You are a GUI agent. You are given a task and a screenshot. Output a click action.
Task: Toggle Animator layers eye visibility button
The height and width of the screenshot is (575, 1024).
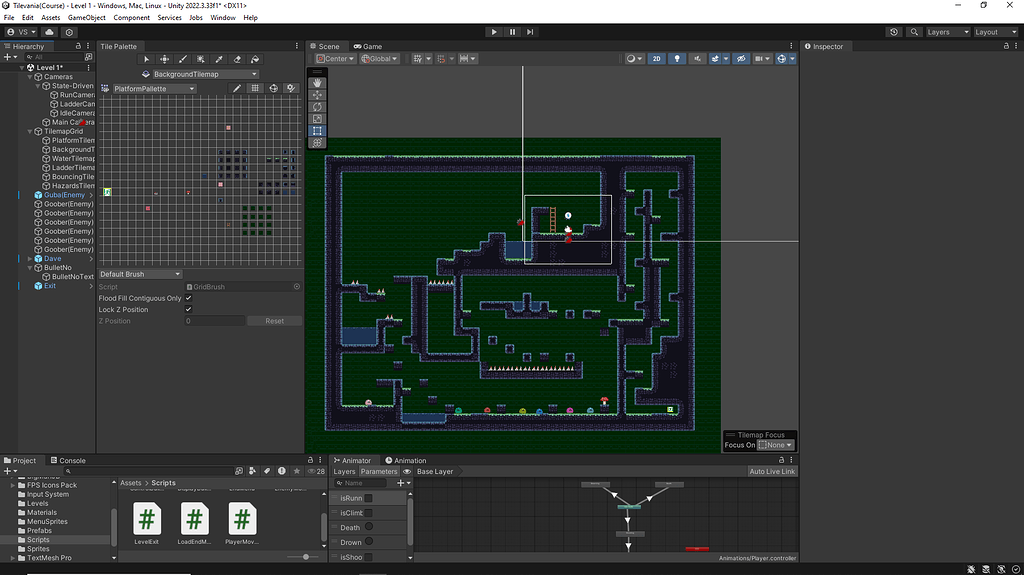pyautogui.click(x=407, y=471)
